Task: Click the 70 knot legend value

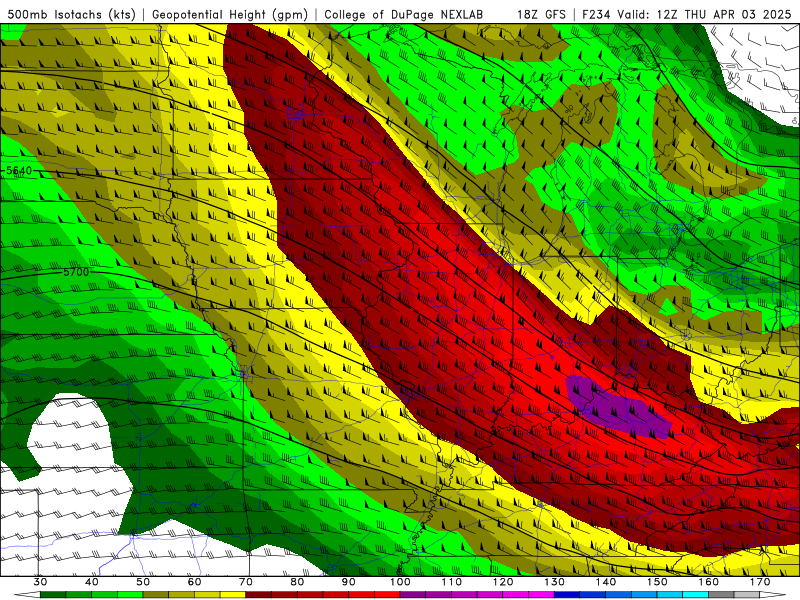Action: click(x=246, y=582)
